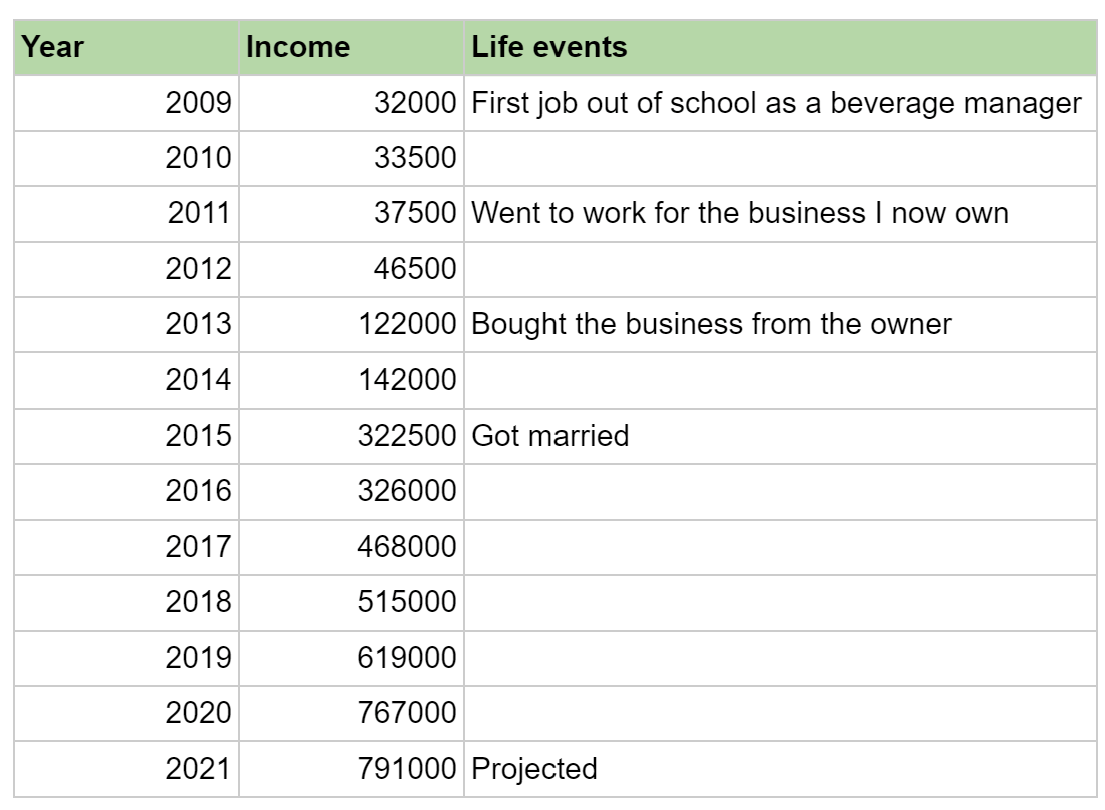Click the 2020 income cell 767000
This screenshot has width=1105, height=810.
pyautogui.click(x=352, y=713)
